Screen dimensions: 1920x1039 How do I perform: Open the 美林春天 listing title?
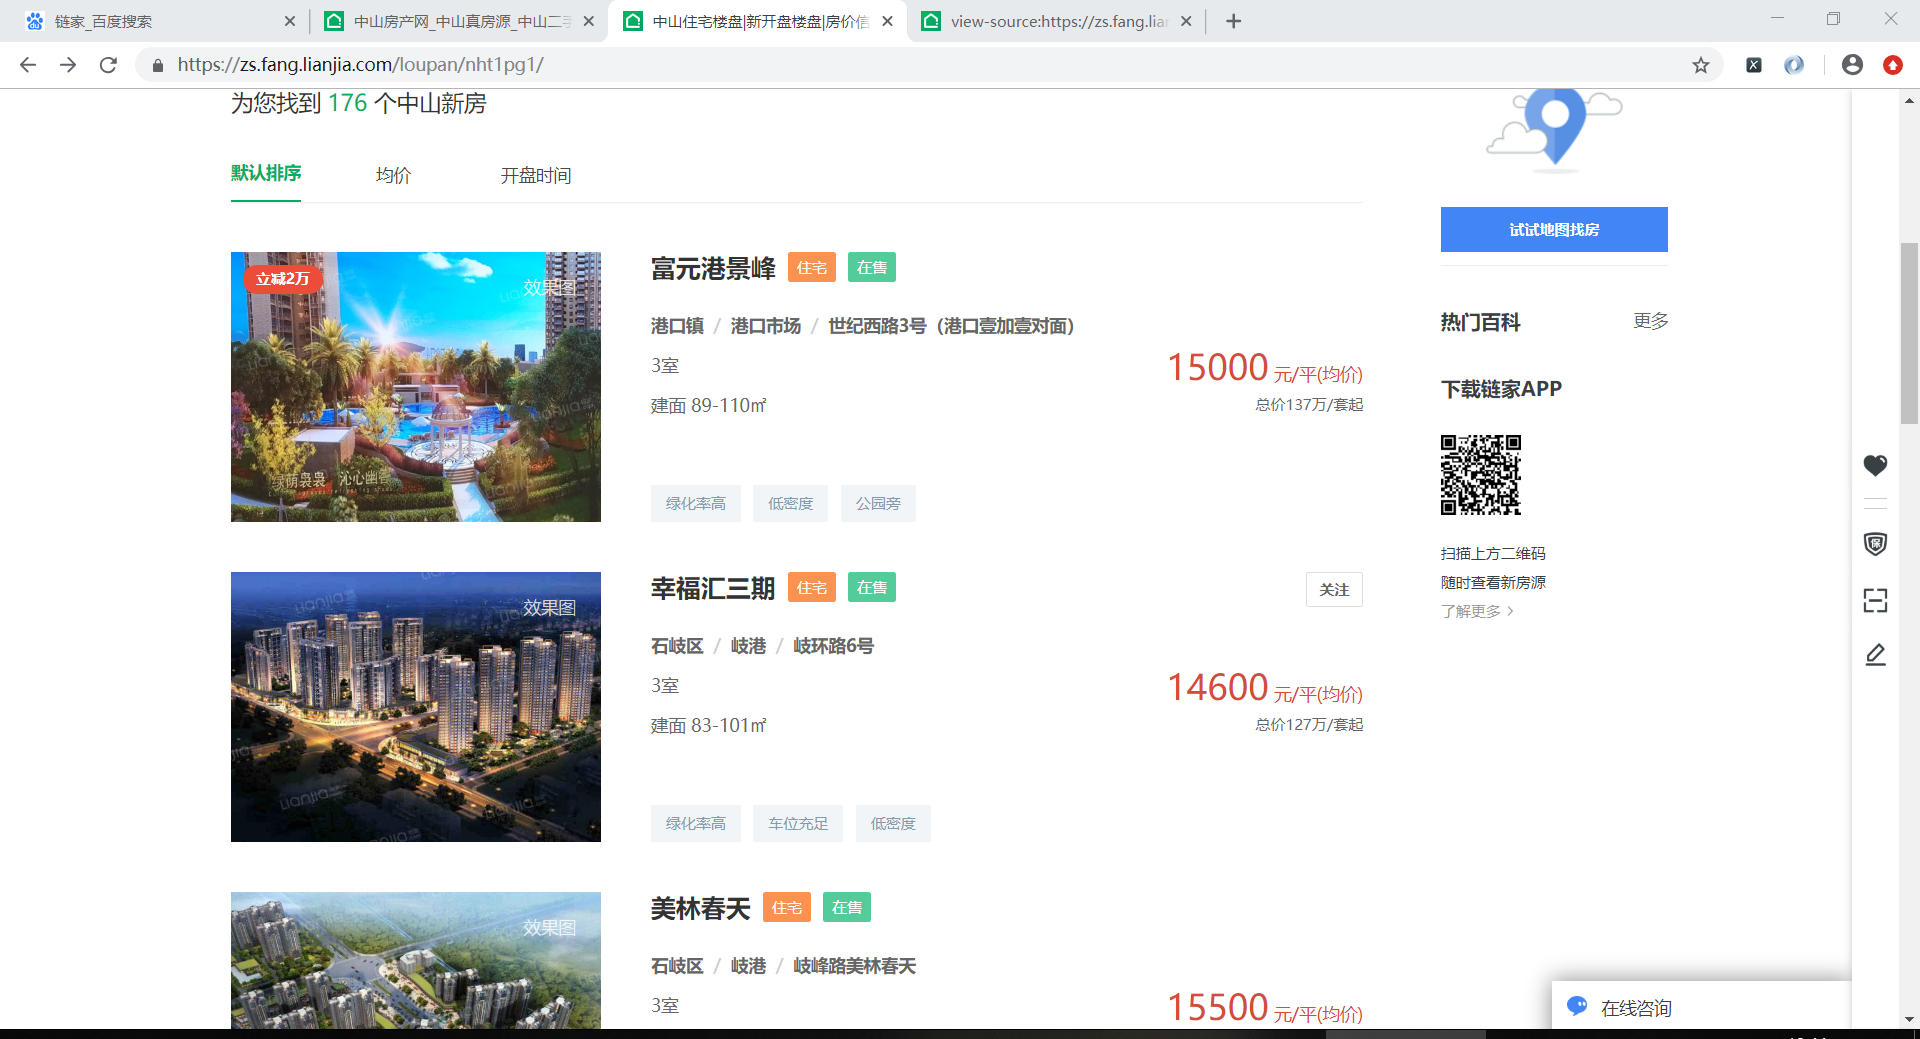pos(700,908)
